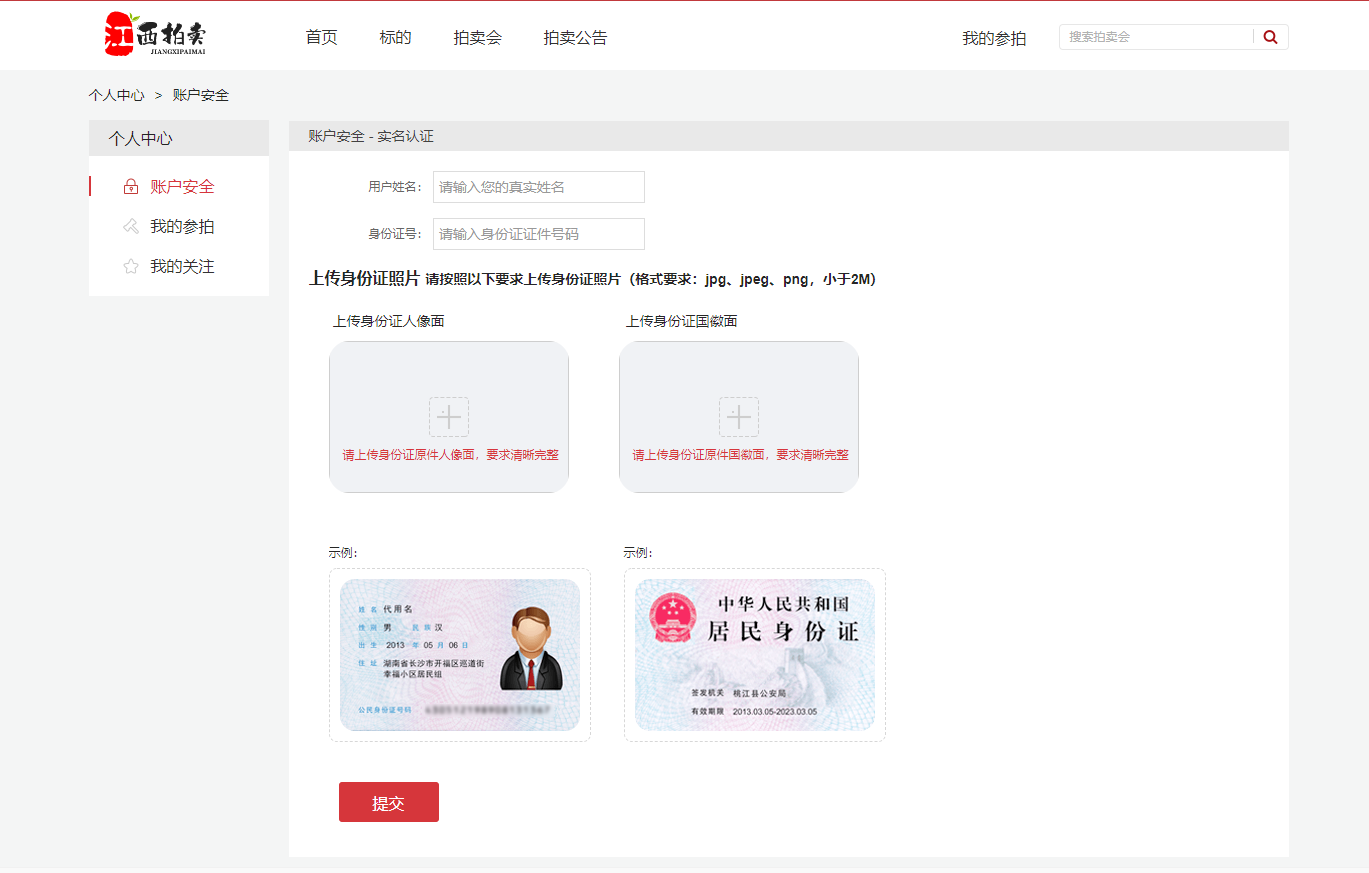Click the search magnifier icon
The width and height of the screenshot is (1369, 873).
[x=1270, y=37]
